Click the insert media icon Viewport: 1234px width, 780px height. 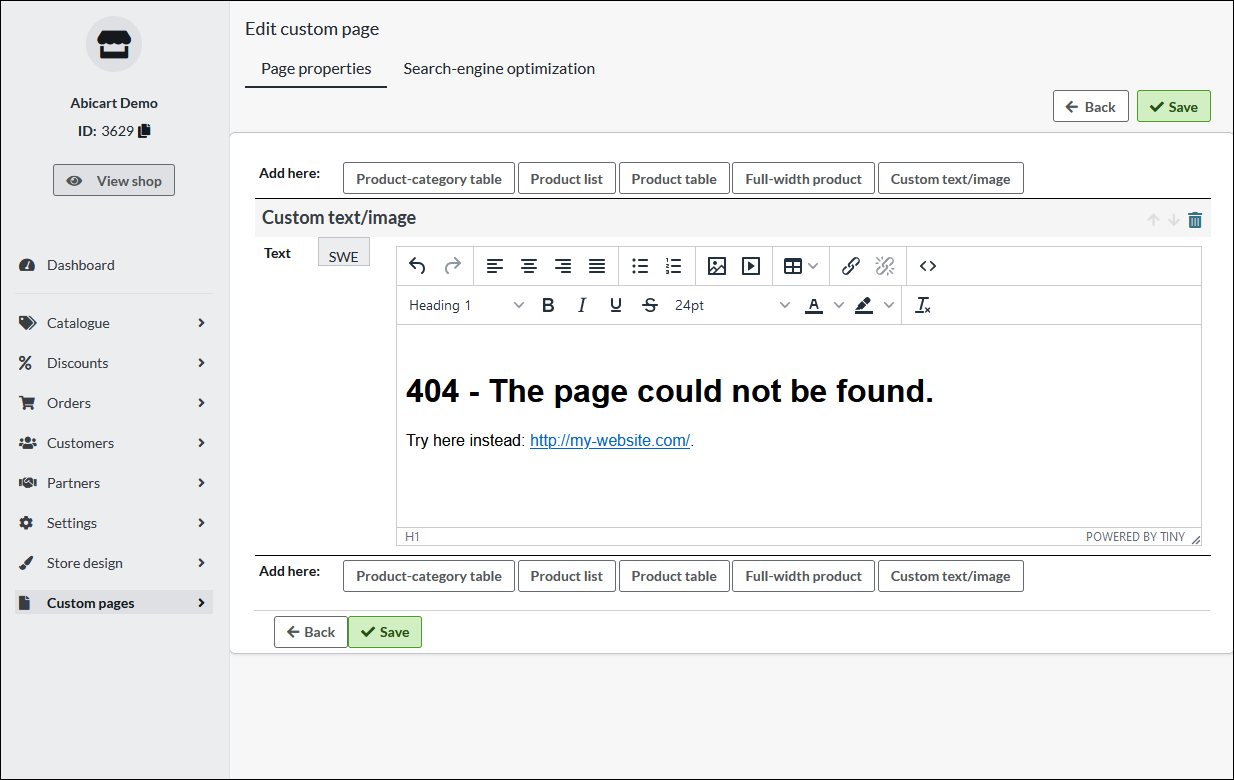pos(751,266)
